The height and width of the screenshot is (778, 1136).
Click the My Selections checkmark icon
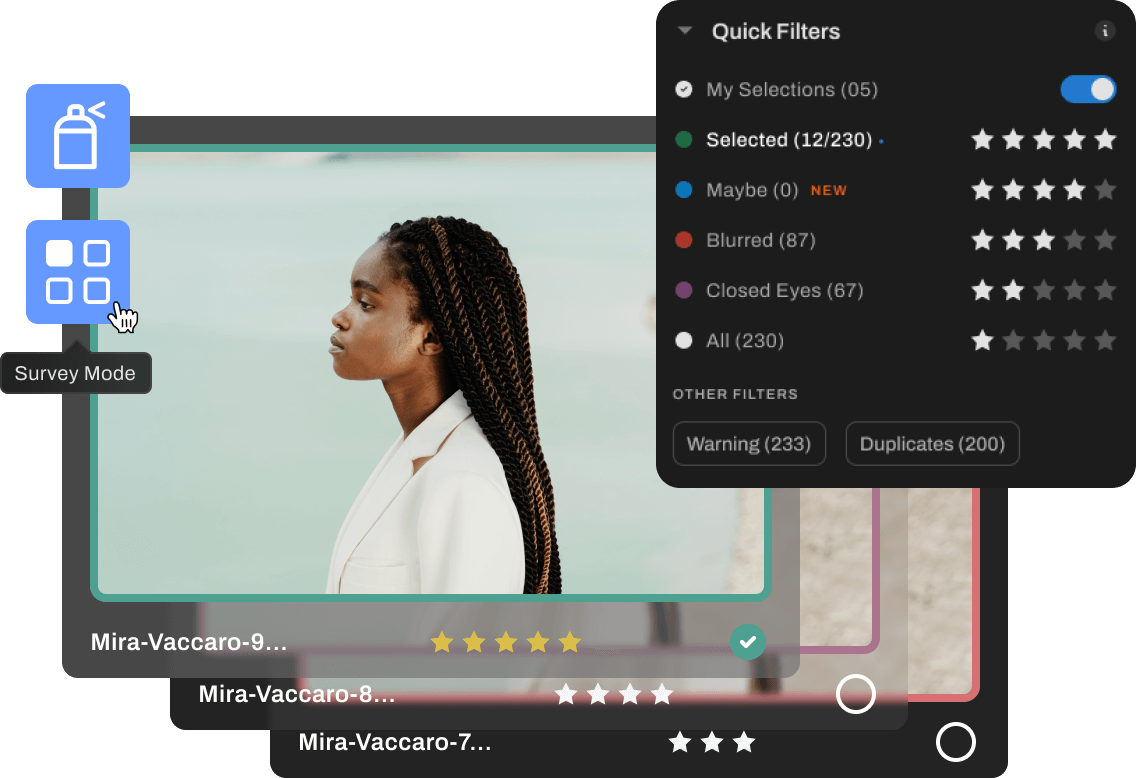684,89
